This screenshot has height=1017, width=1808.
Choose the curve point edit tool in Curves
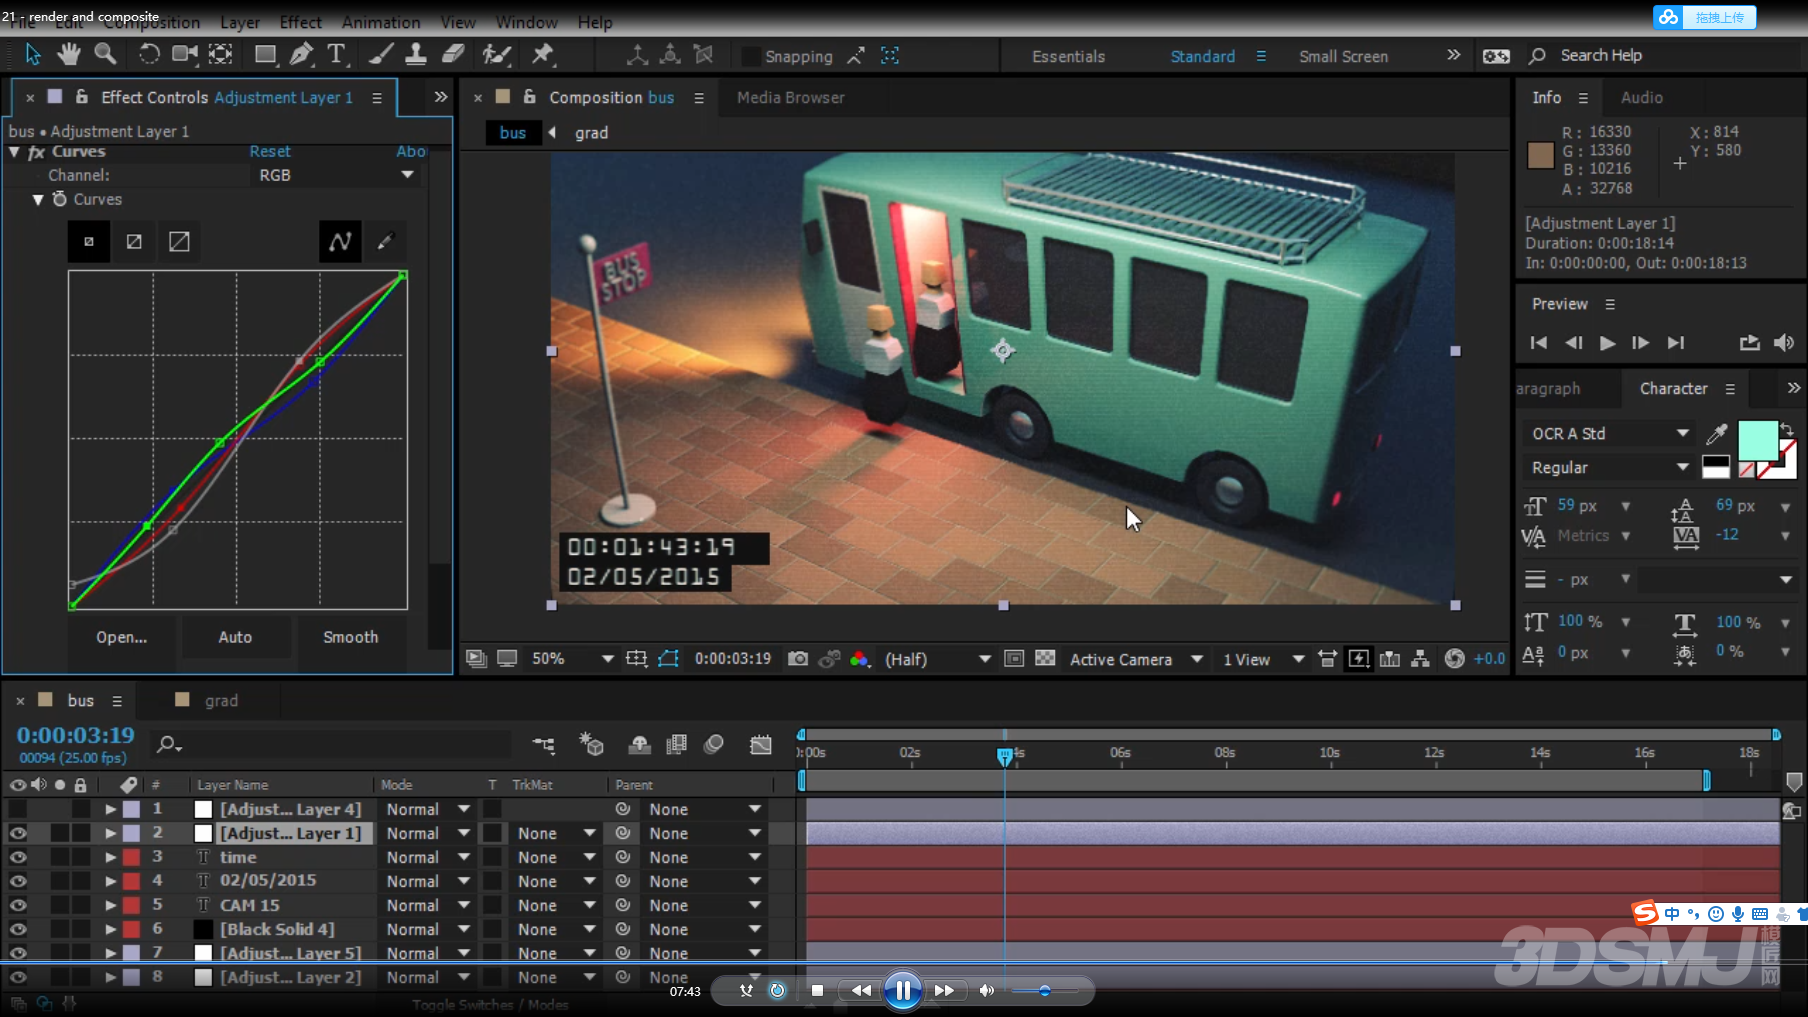point(340,241)
